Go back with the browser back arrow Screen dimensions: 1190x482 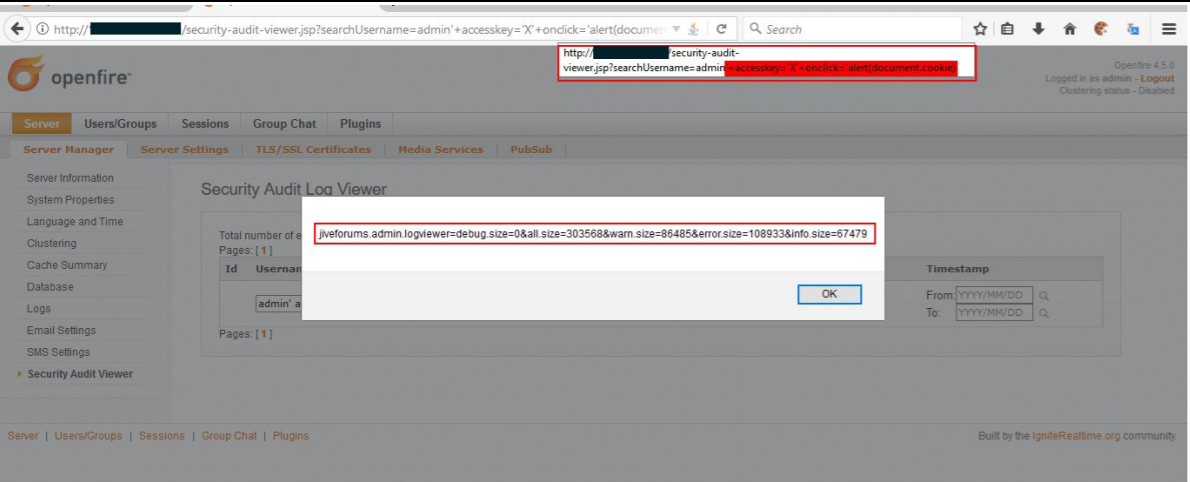(x=17, y=29)
